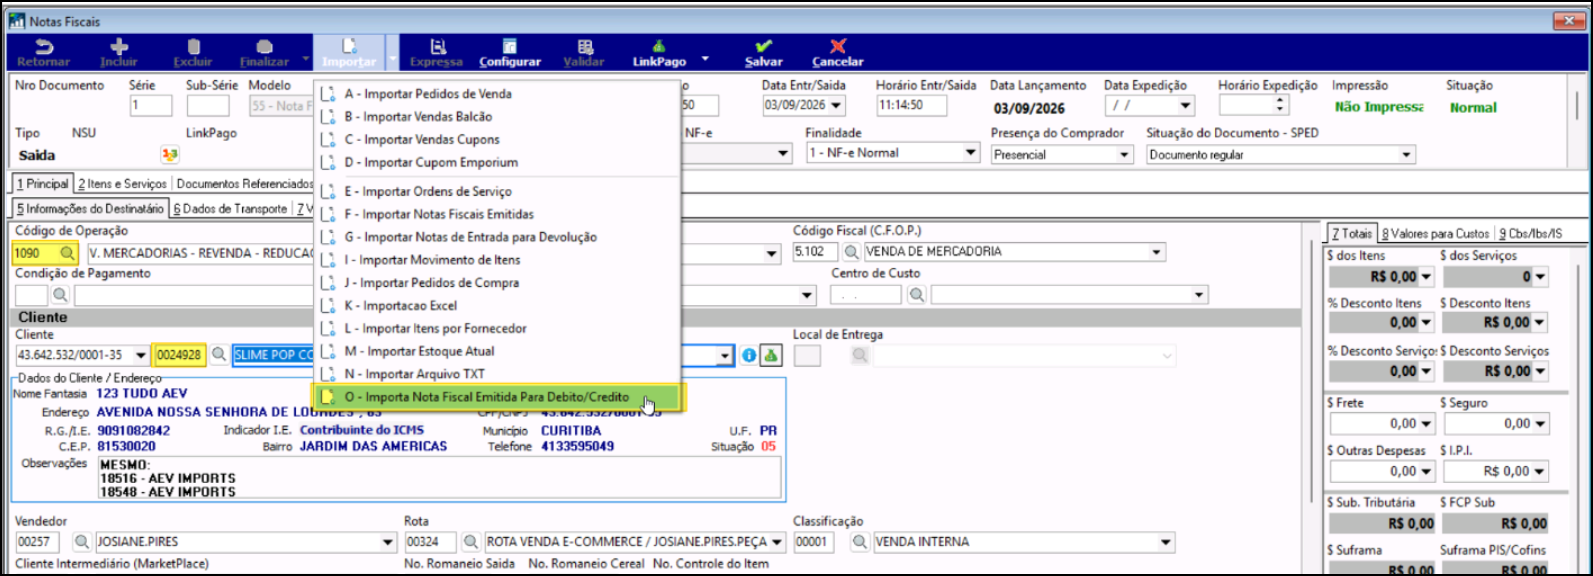Click the Cancelar red X icon
1593x576 pixels.
[838, 47]
